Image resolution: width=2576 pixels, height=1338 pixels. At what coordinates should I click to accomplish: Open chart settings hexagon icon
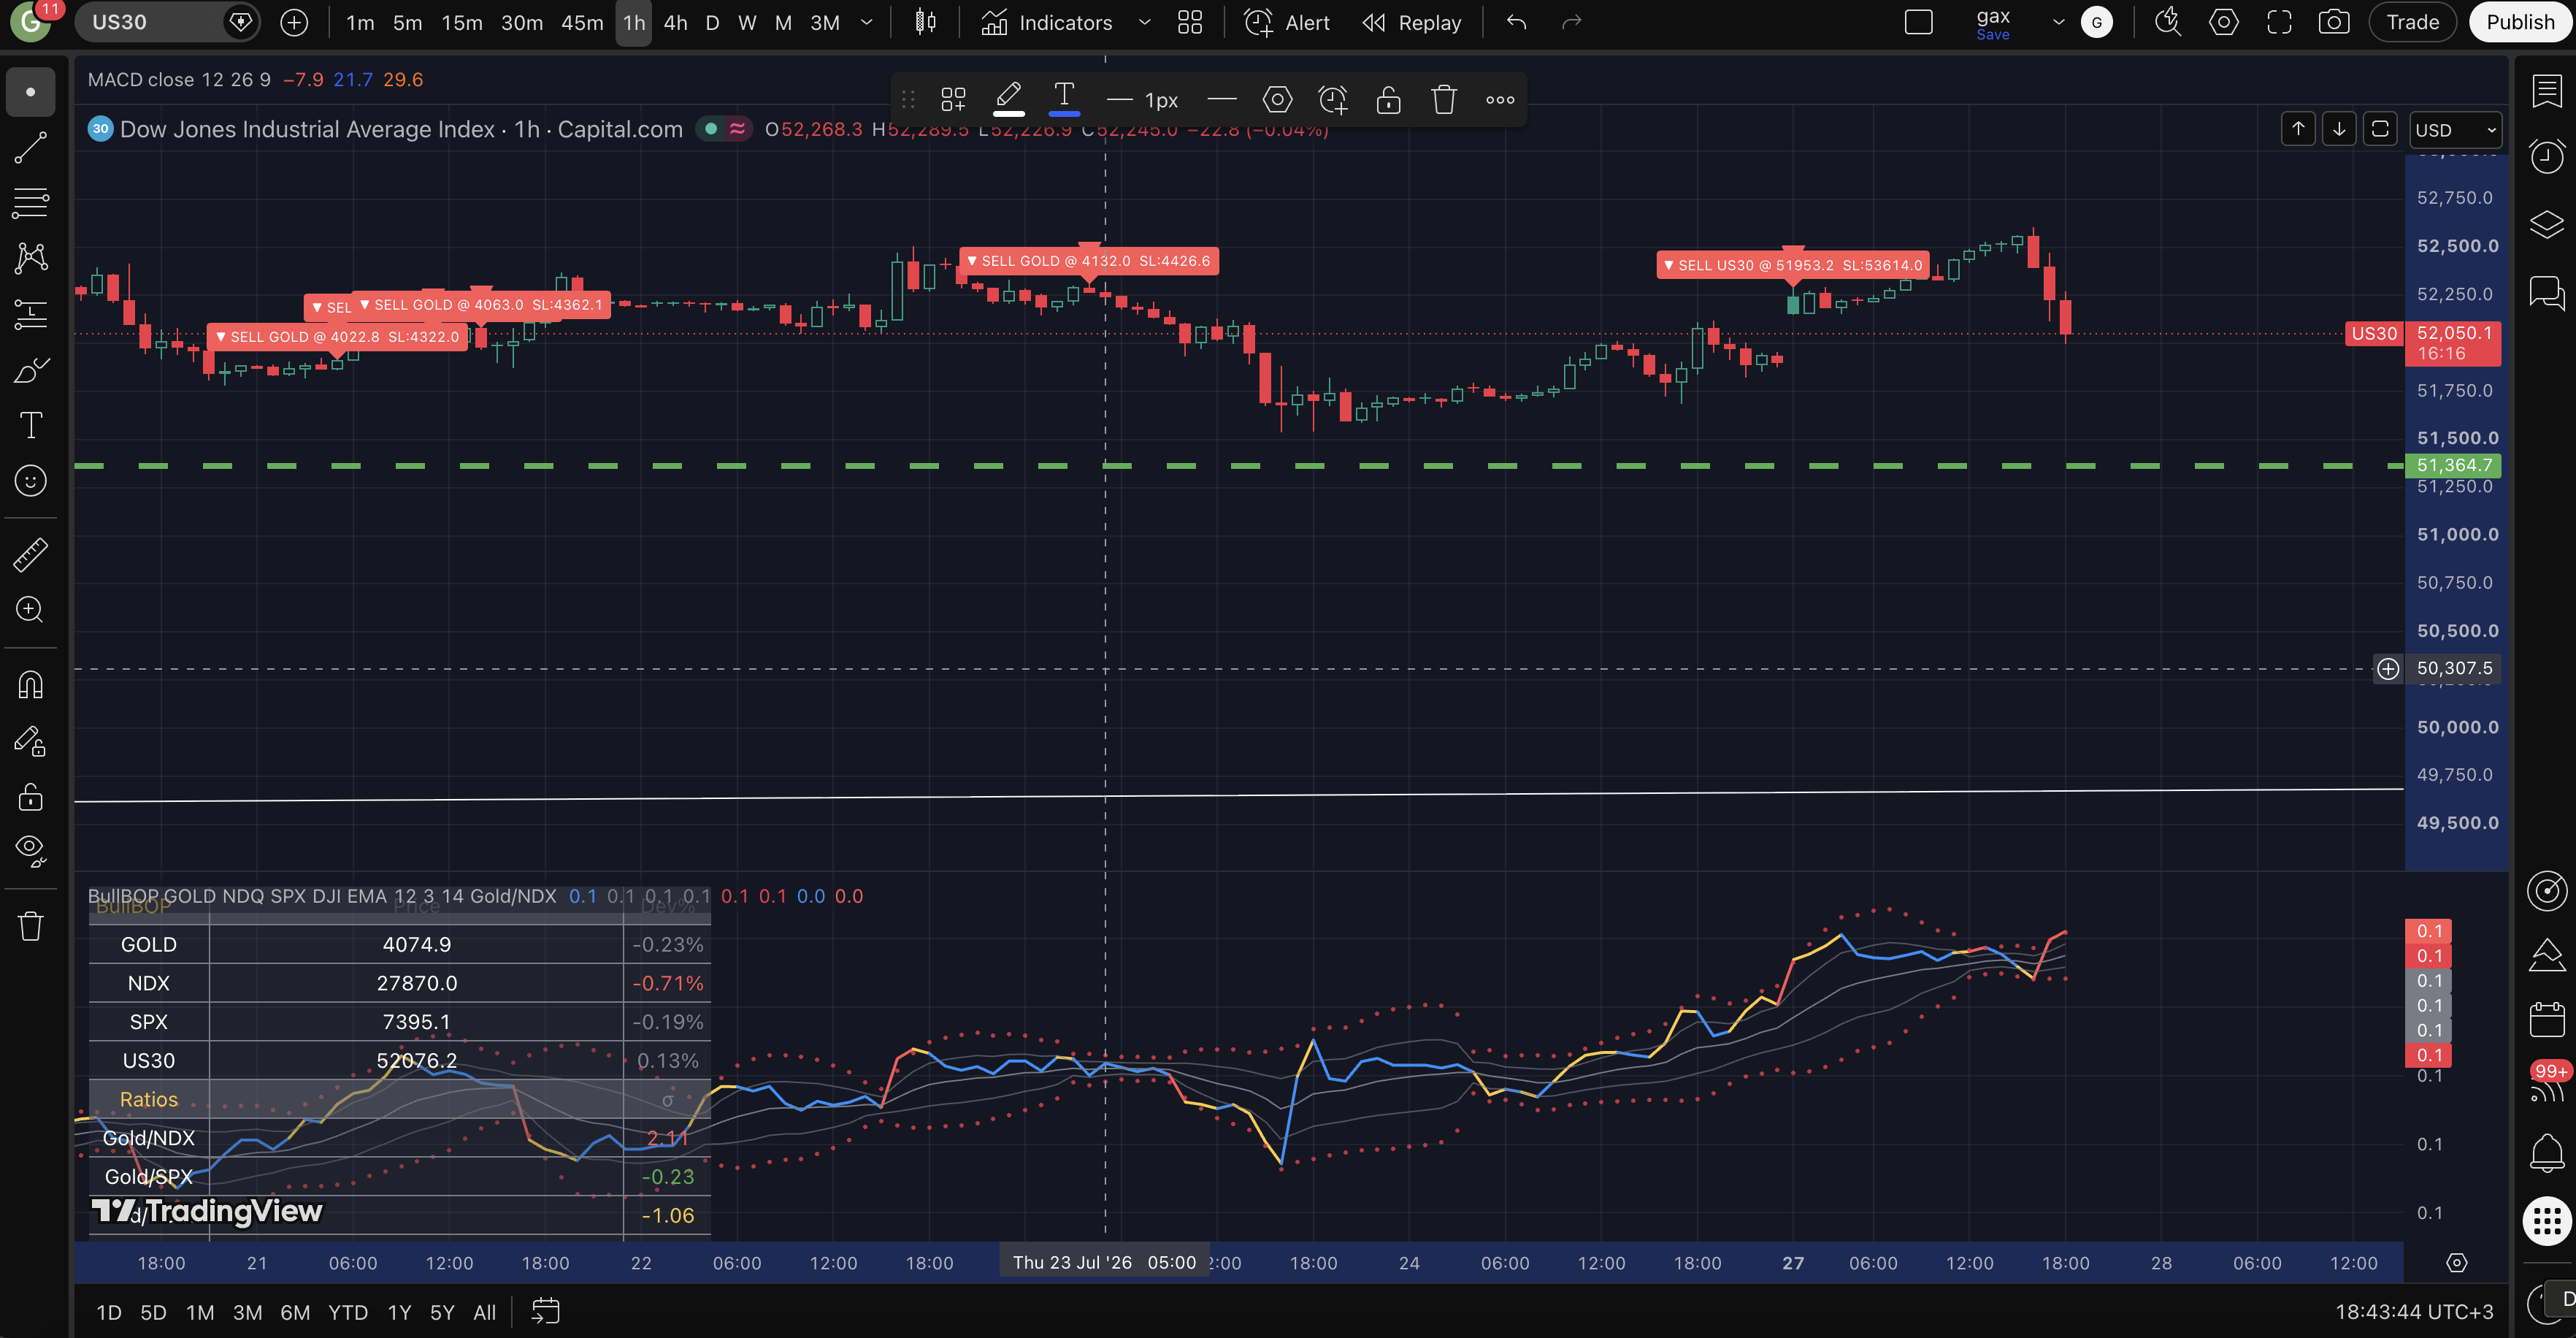[2224, 22]
